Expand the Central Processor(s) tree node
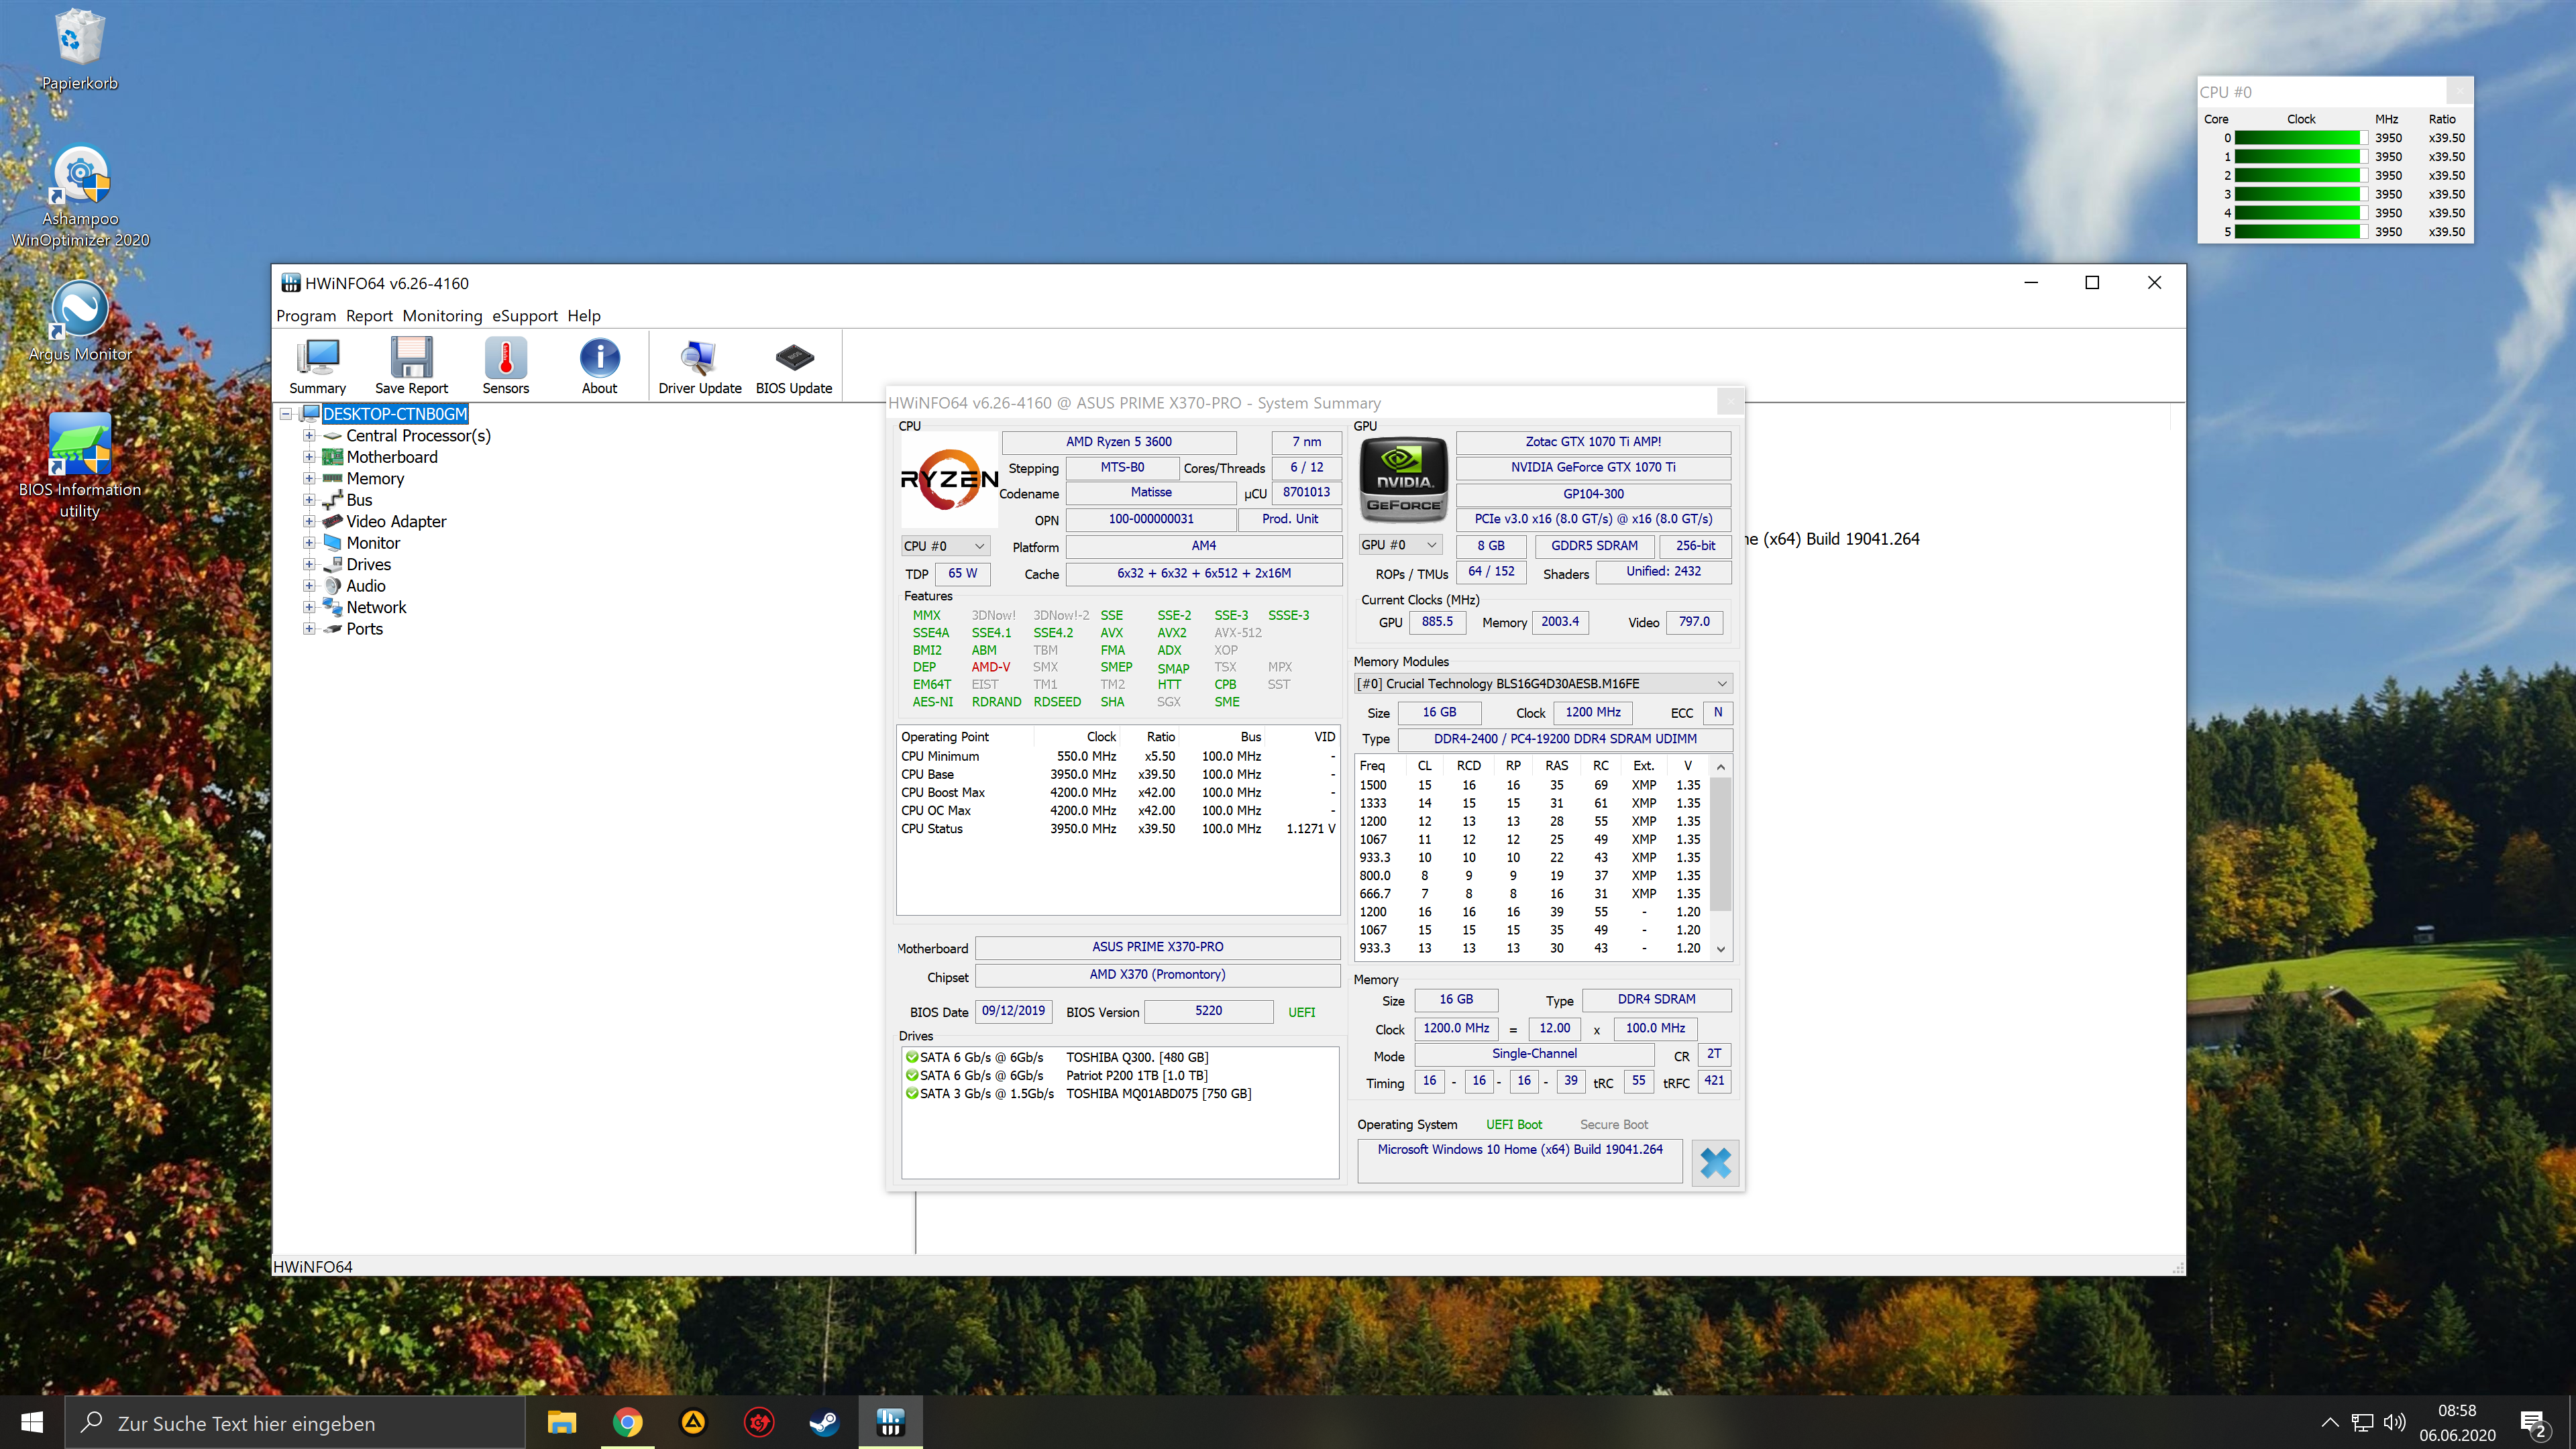2576x1449 pixels. (x=309, y=436)
